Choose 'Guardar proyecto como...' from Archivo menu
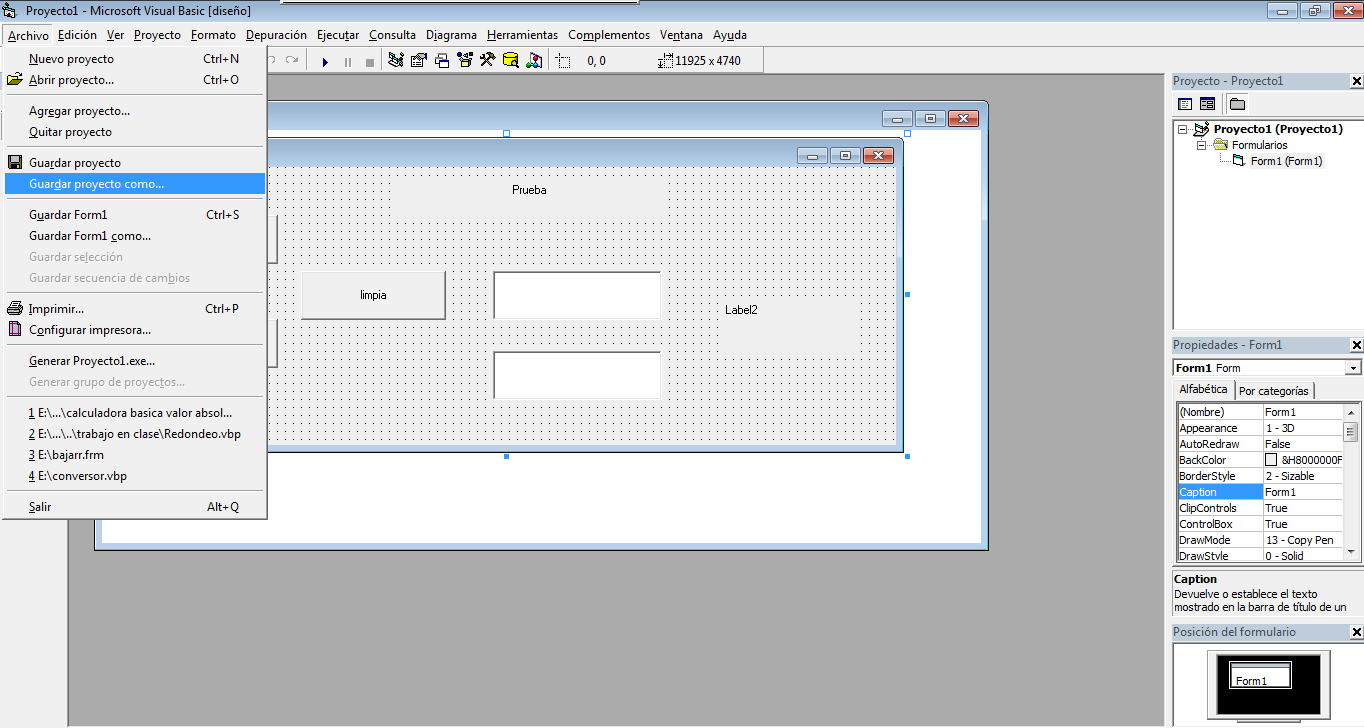 pyautogui.click(x=135, y=184)
